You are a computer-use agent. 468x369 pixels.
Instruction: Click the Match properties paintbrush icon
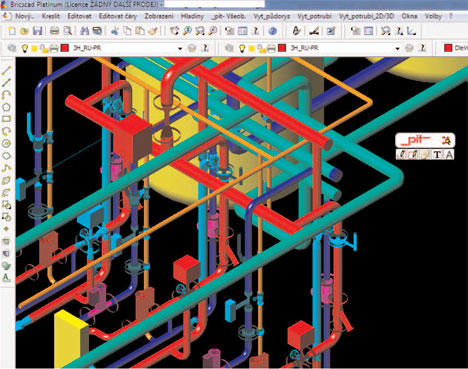tap(153, 31)
